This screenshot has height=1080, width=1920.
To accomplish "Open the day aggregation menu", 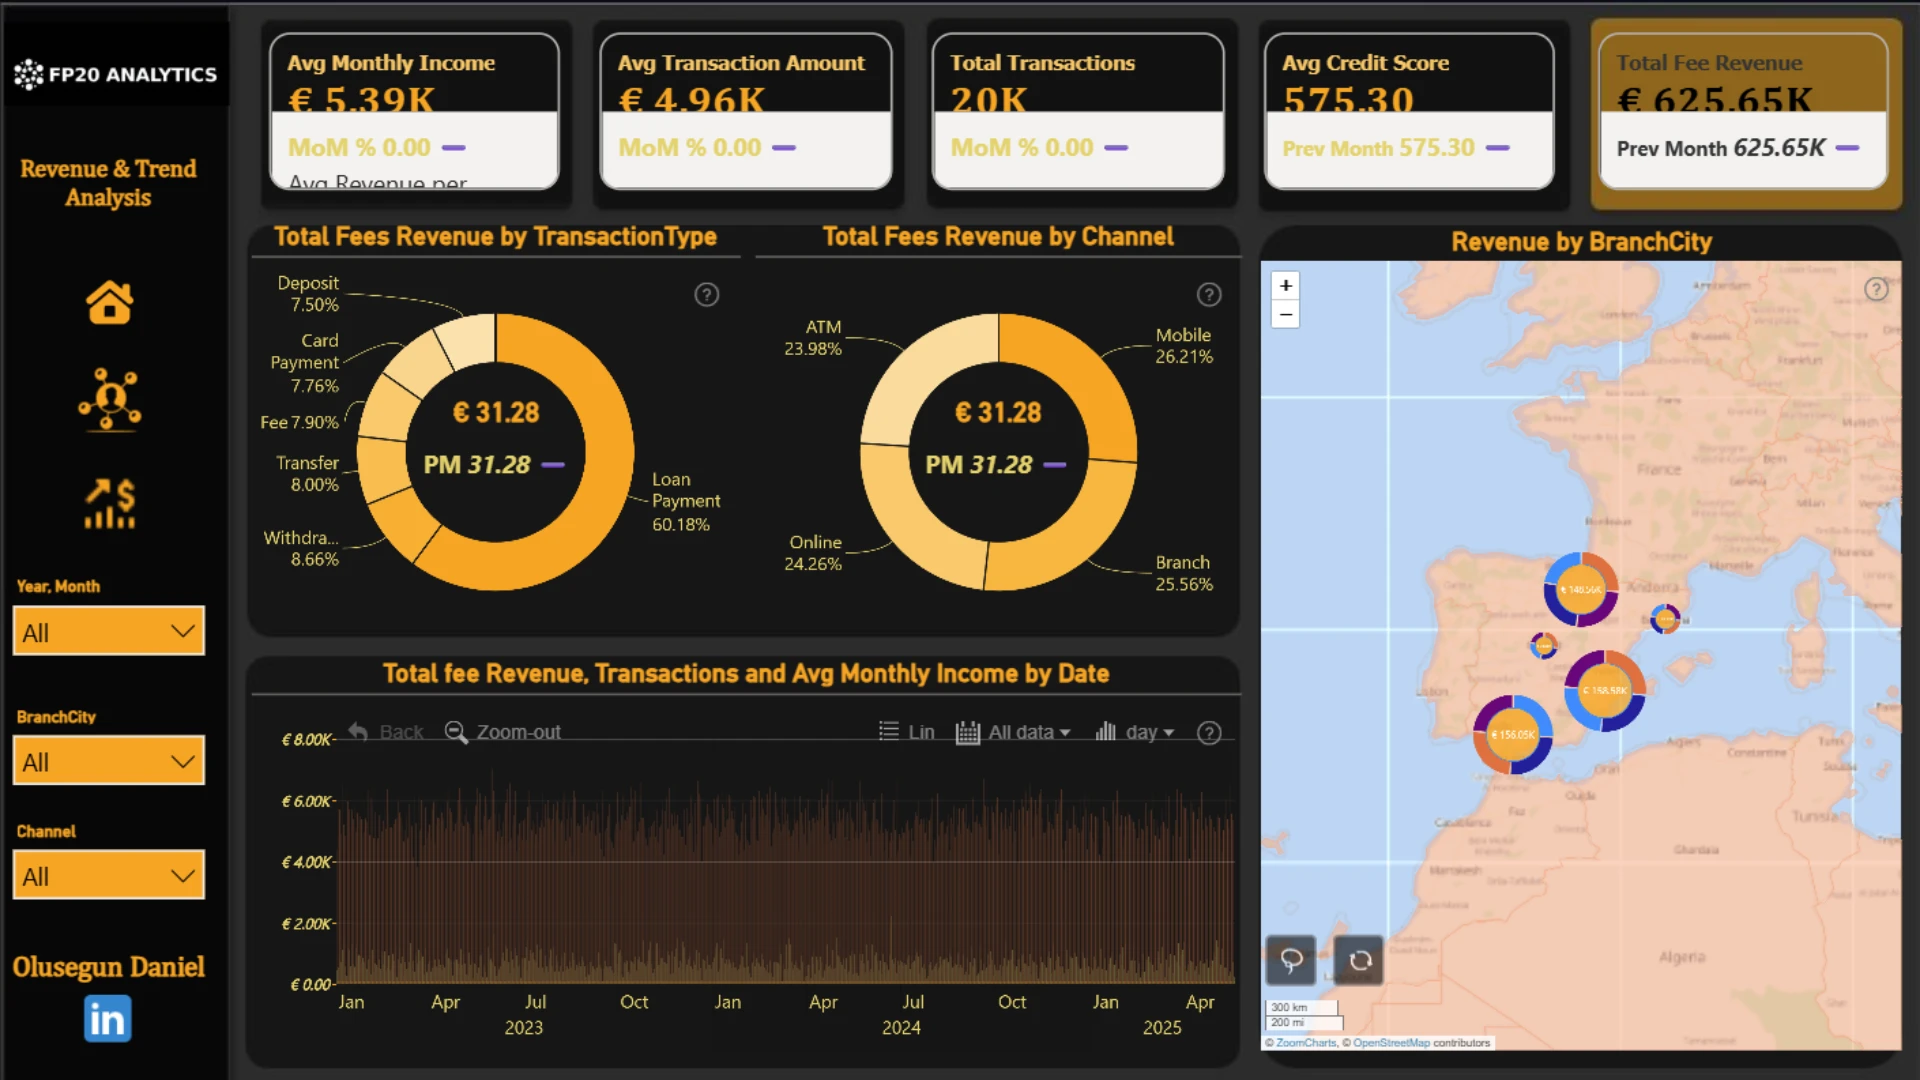I will point(1135,732).
